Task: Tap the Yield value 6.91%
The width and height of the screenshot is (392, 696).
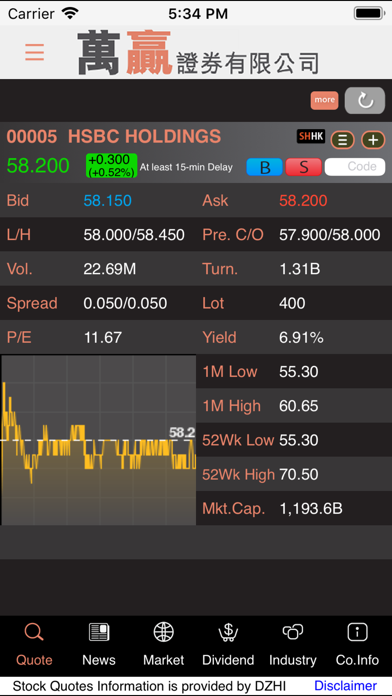Action: (x=301, y=338)
